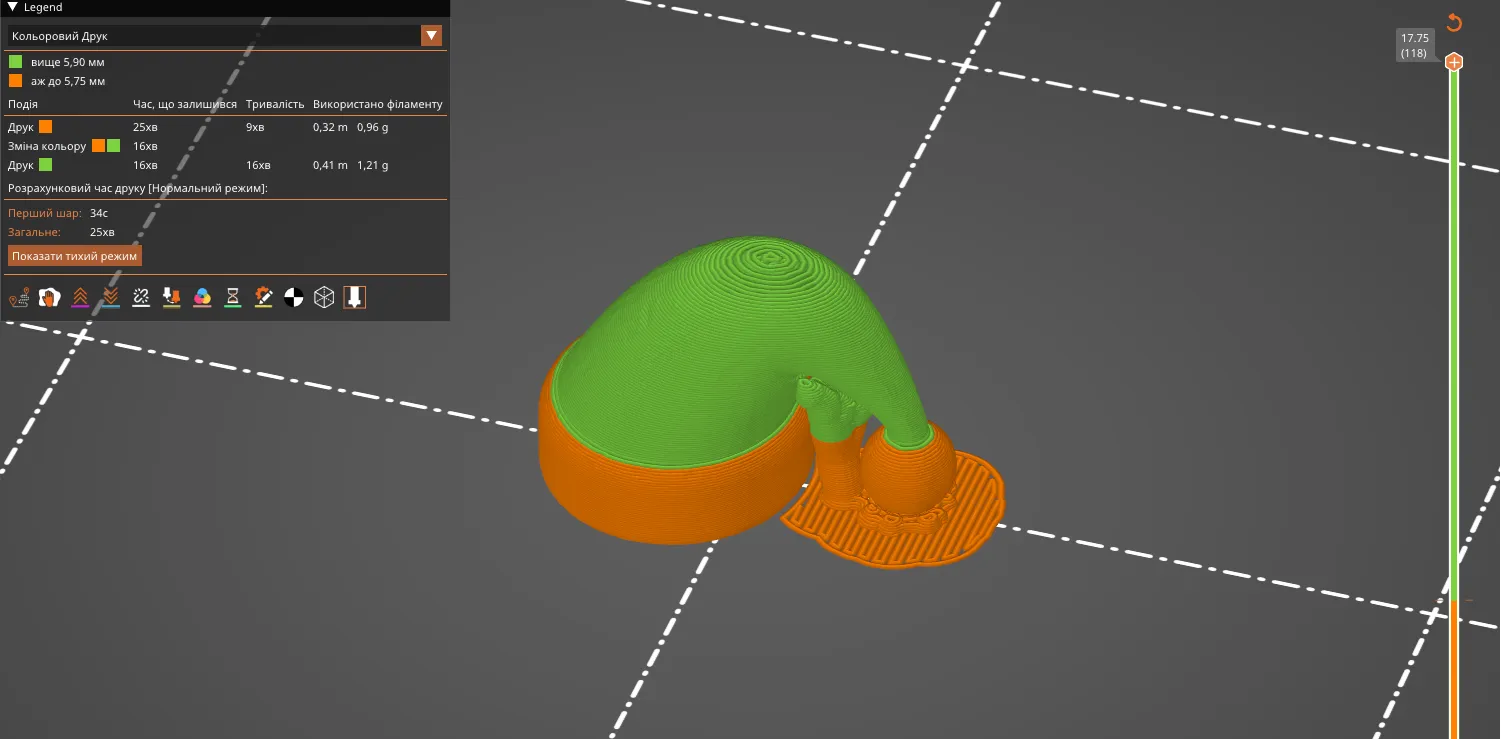The image size is (1501, 739).
Task: Click the green swatch in last Друк row
Action: coord(45,165)
